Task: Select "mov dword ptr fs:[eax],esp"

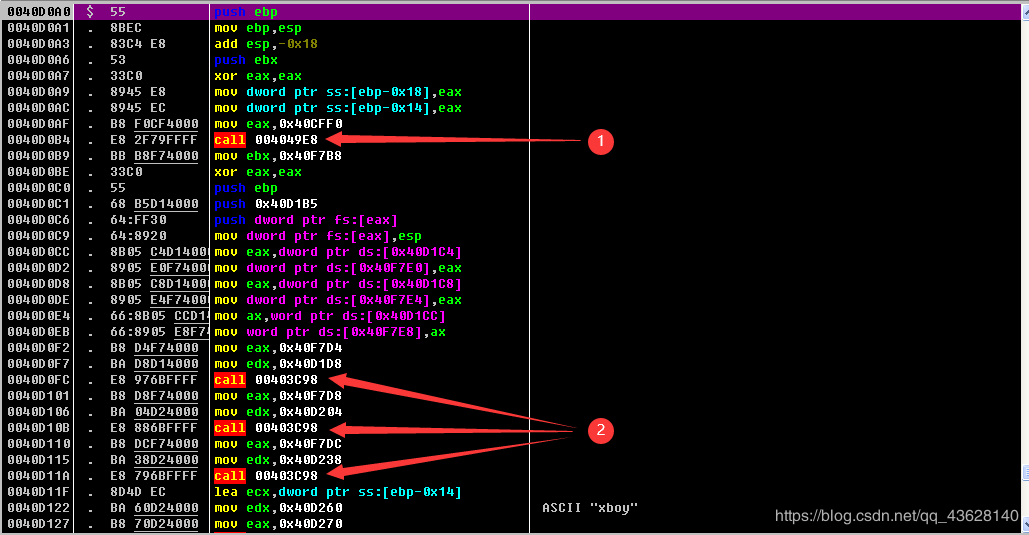Action: click(x=318, y=236)
